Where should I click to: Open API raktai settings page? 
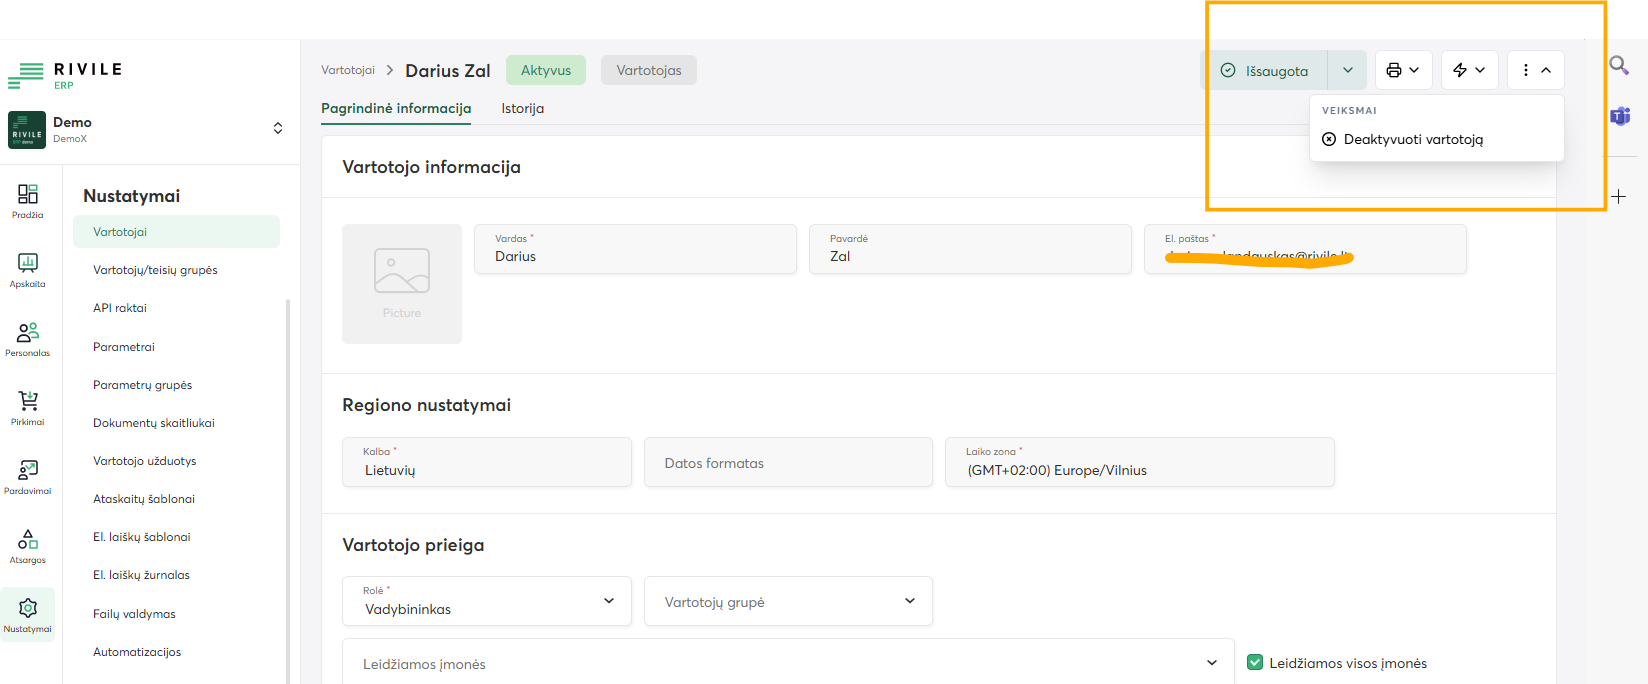[x=120, y=308]
